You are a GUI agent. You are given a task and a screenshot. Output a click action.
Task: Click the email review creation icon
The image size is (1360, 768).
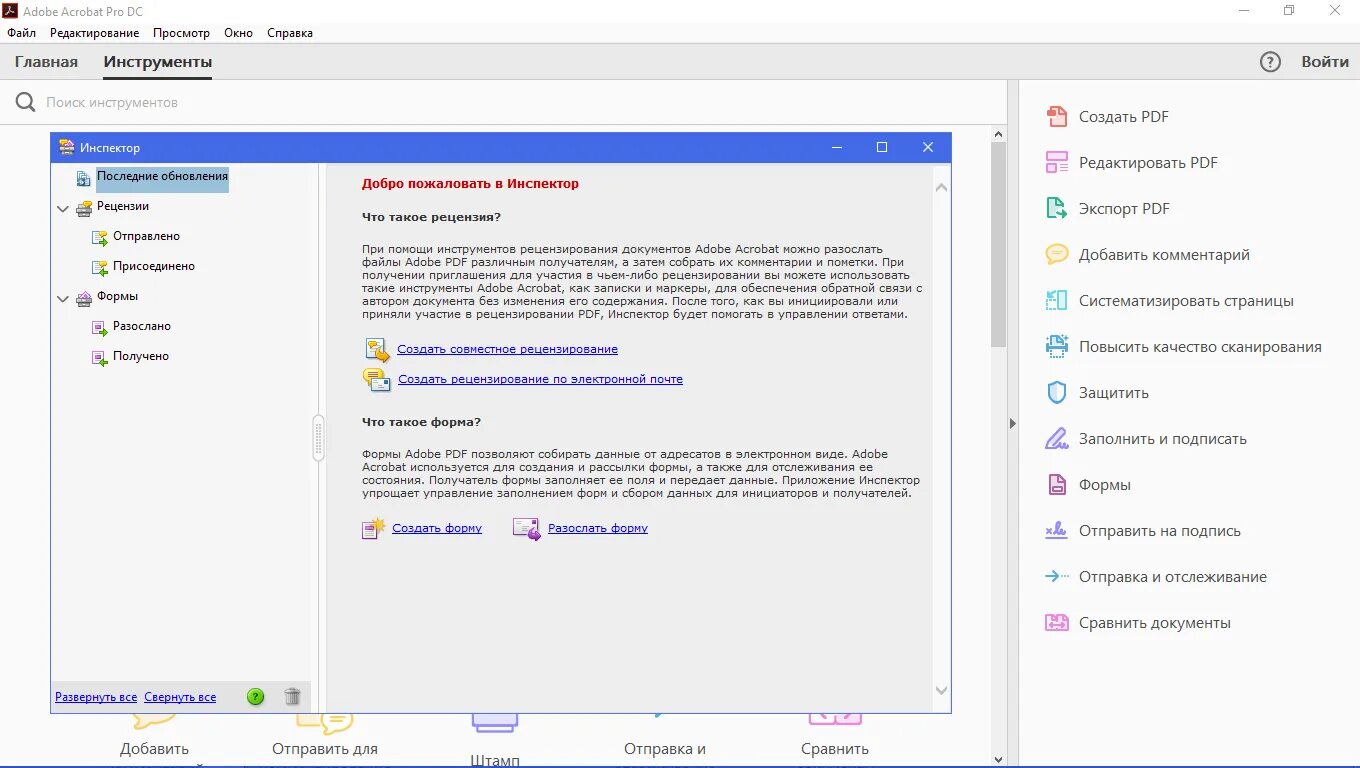[x=377, y=379]
